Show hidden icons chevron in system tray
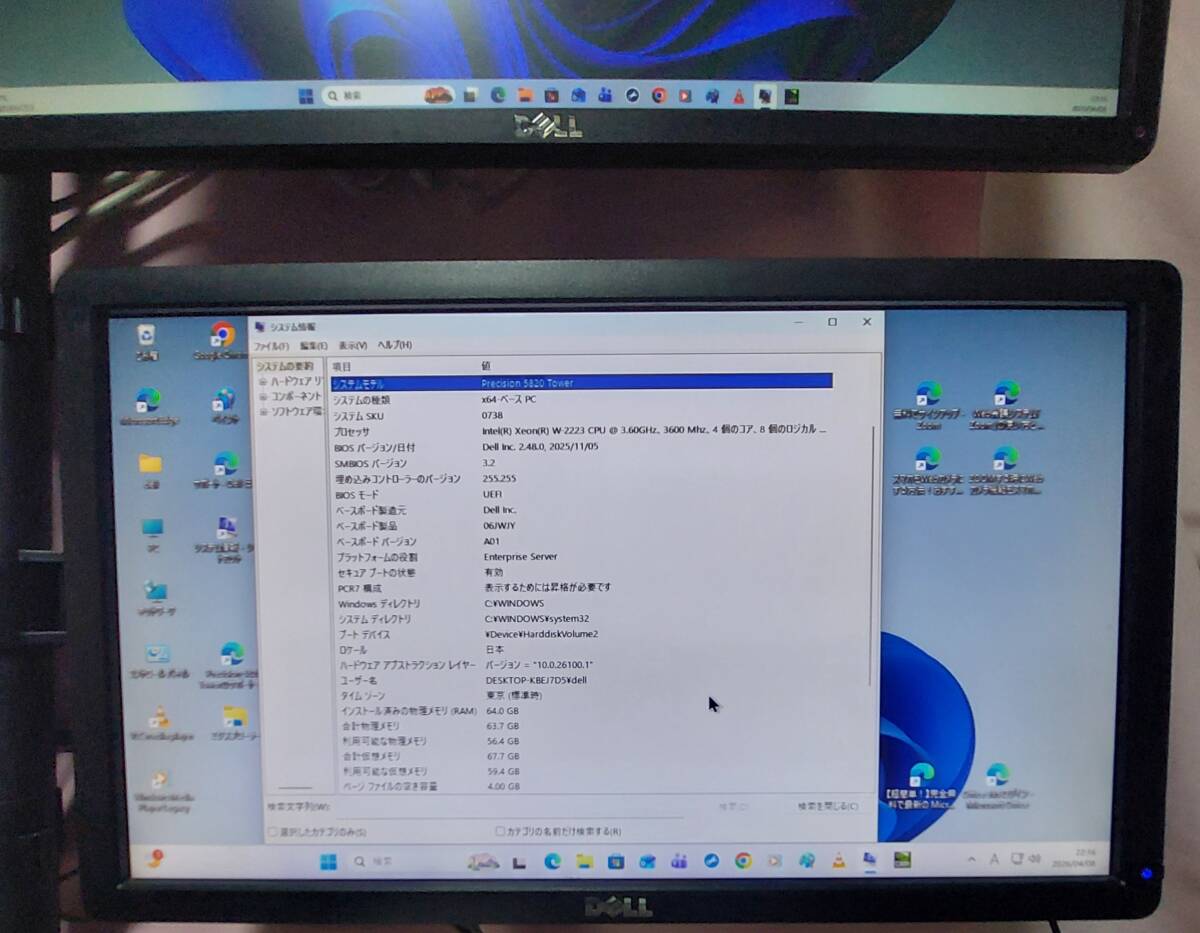1200x933 pixels. (971, 859)
